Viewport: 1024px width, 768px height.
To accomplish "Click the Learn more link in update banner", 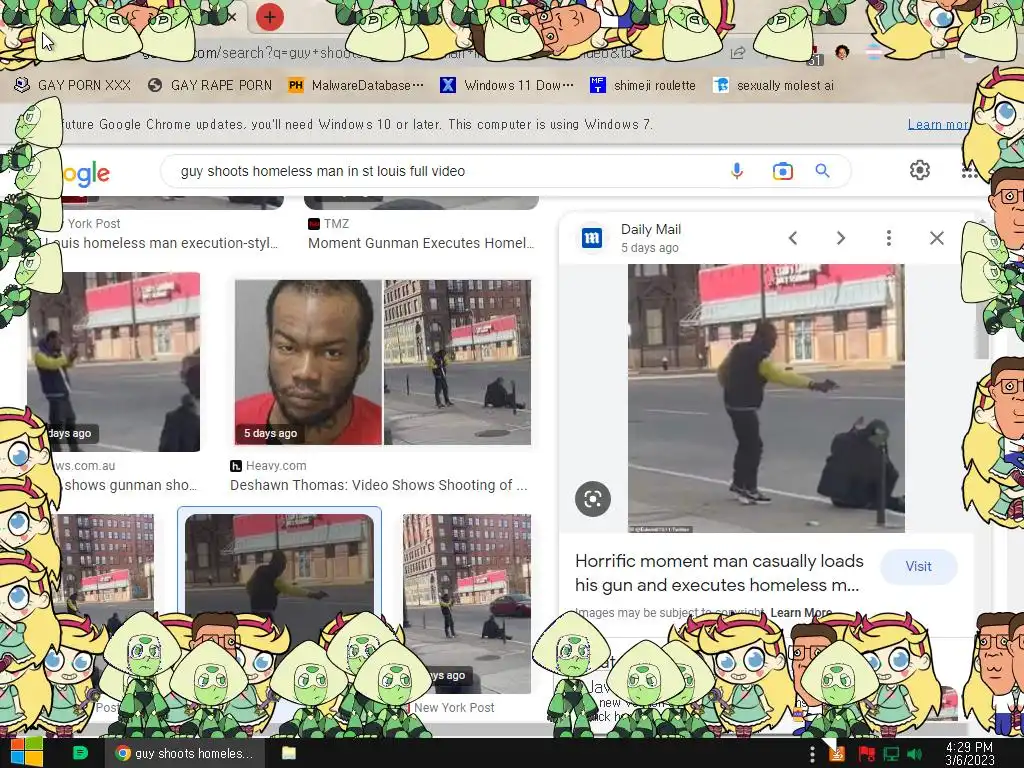I will (x=938, y=124).
